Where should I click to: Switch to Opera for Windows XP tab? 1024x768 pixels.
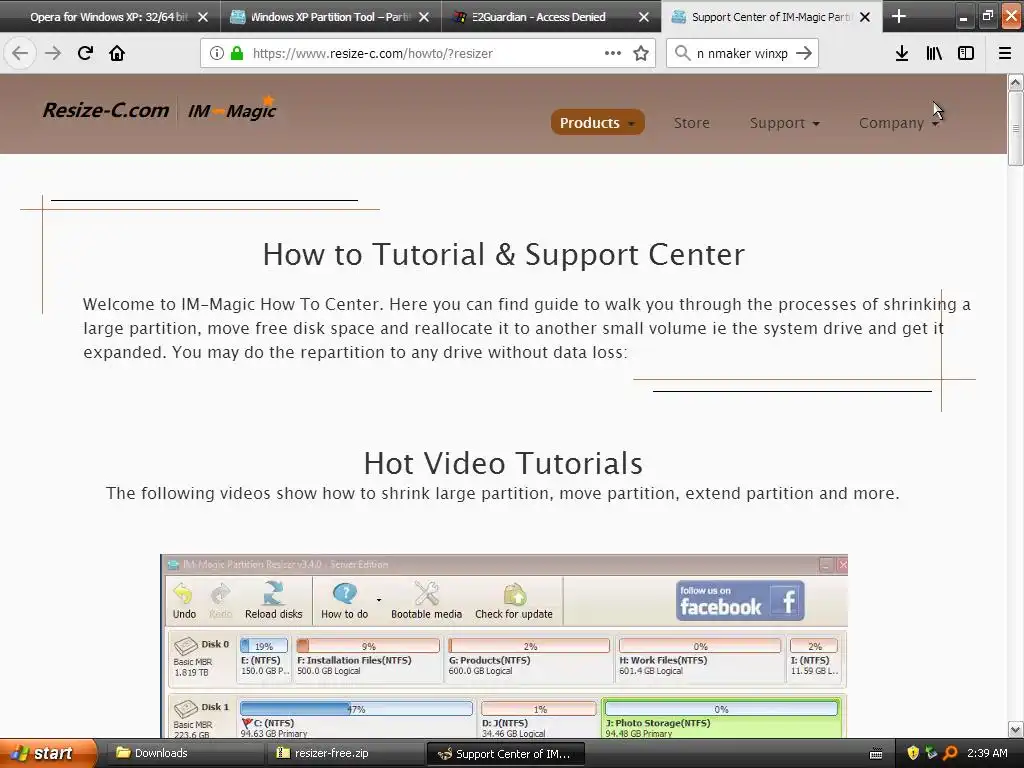tap(110, 17)
